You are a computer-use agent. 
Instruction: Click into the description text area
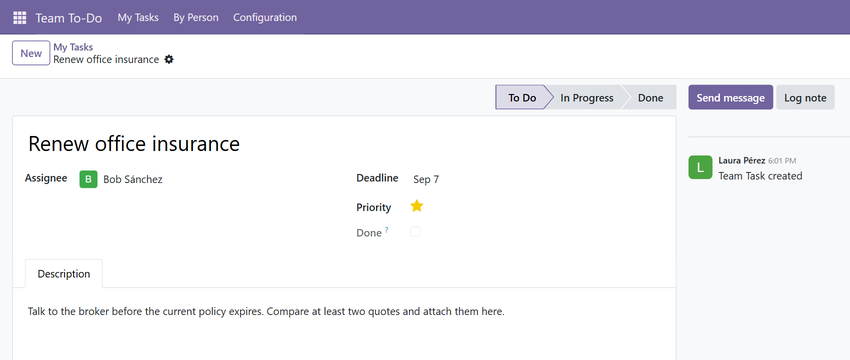click(x=266, y=312)
